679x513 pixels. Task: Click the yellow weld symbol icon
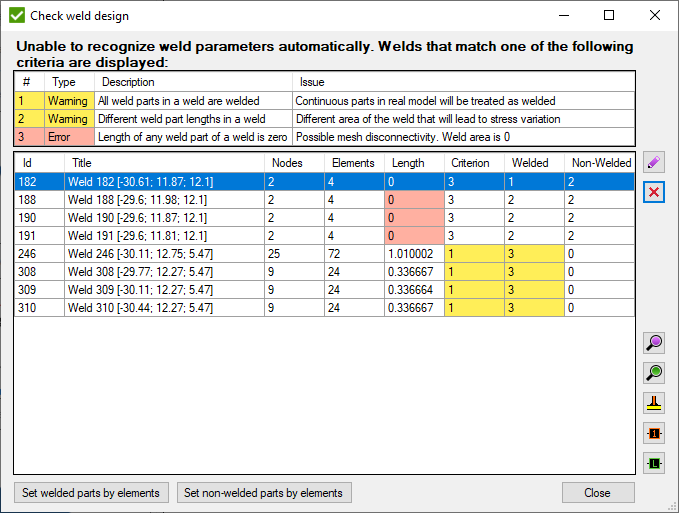tap(654, 404)
